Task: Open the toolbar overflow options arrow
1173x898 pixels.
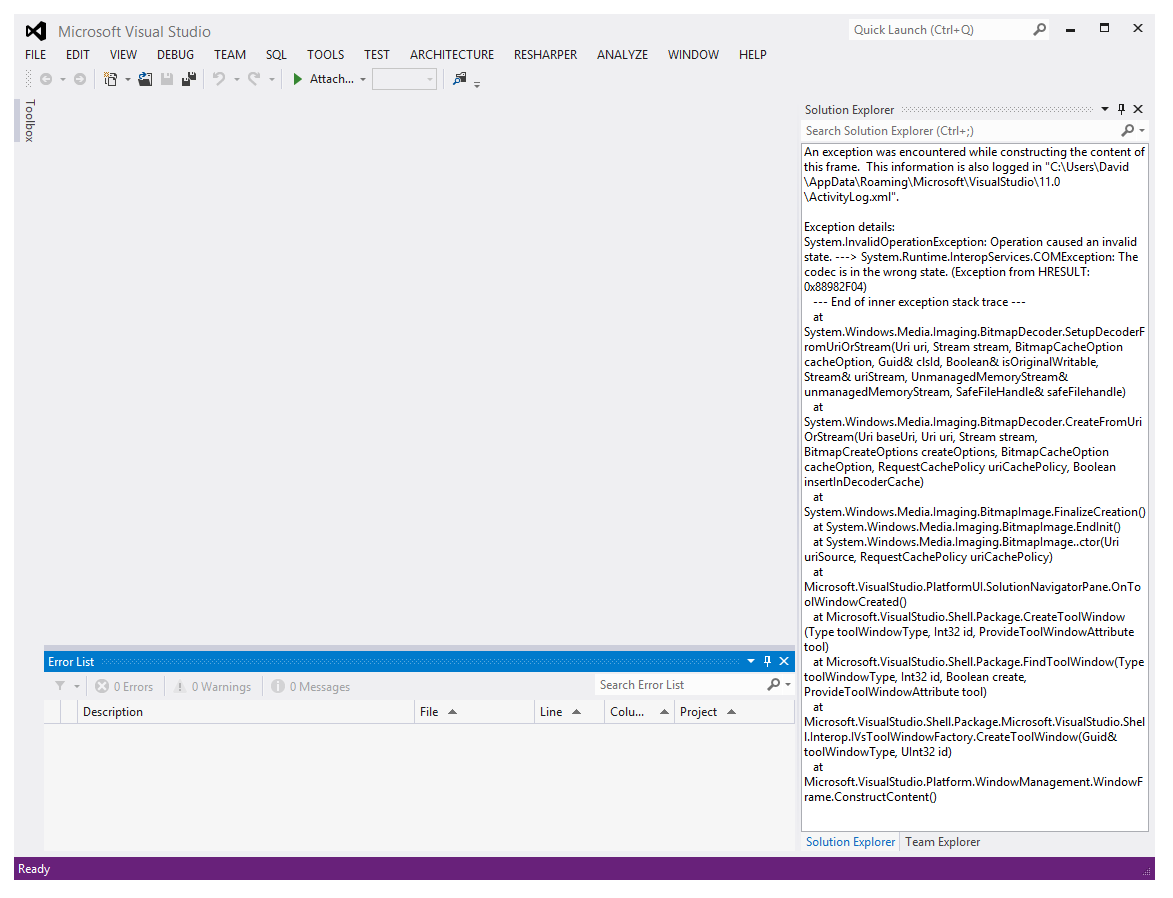Action: click(477, 84)
